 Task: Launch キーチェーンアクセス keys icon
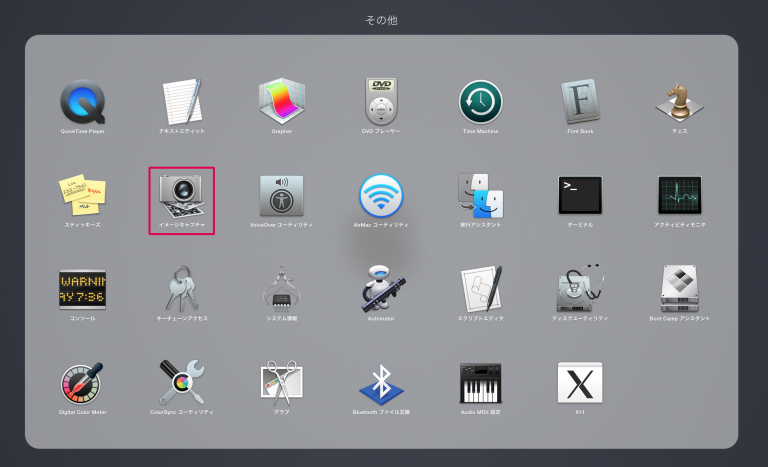coord(182,289)
